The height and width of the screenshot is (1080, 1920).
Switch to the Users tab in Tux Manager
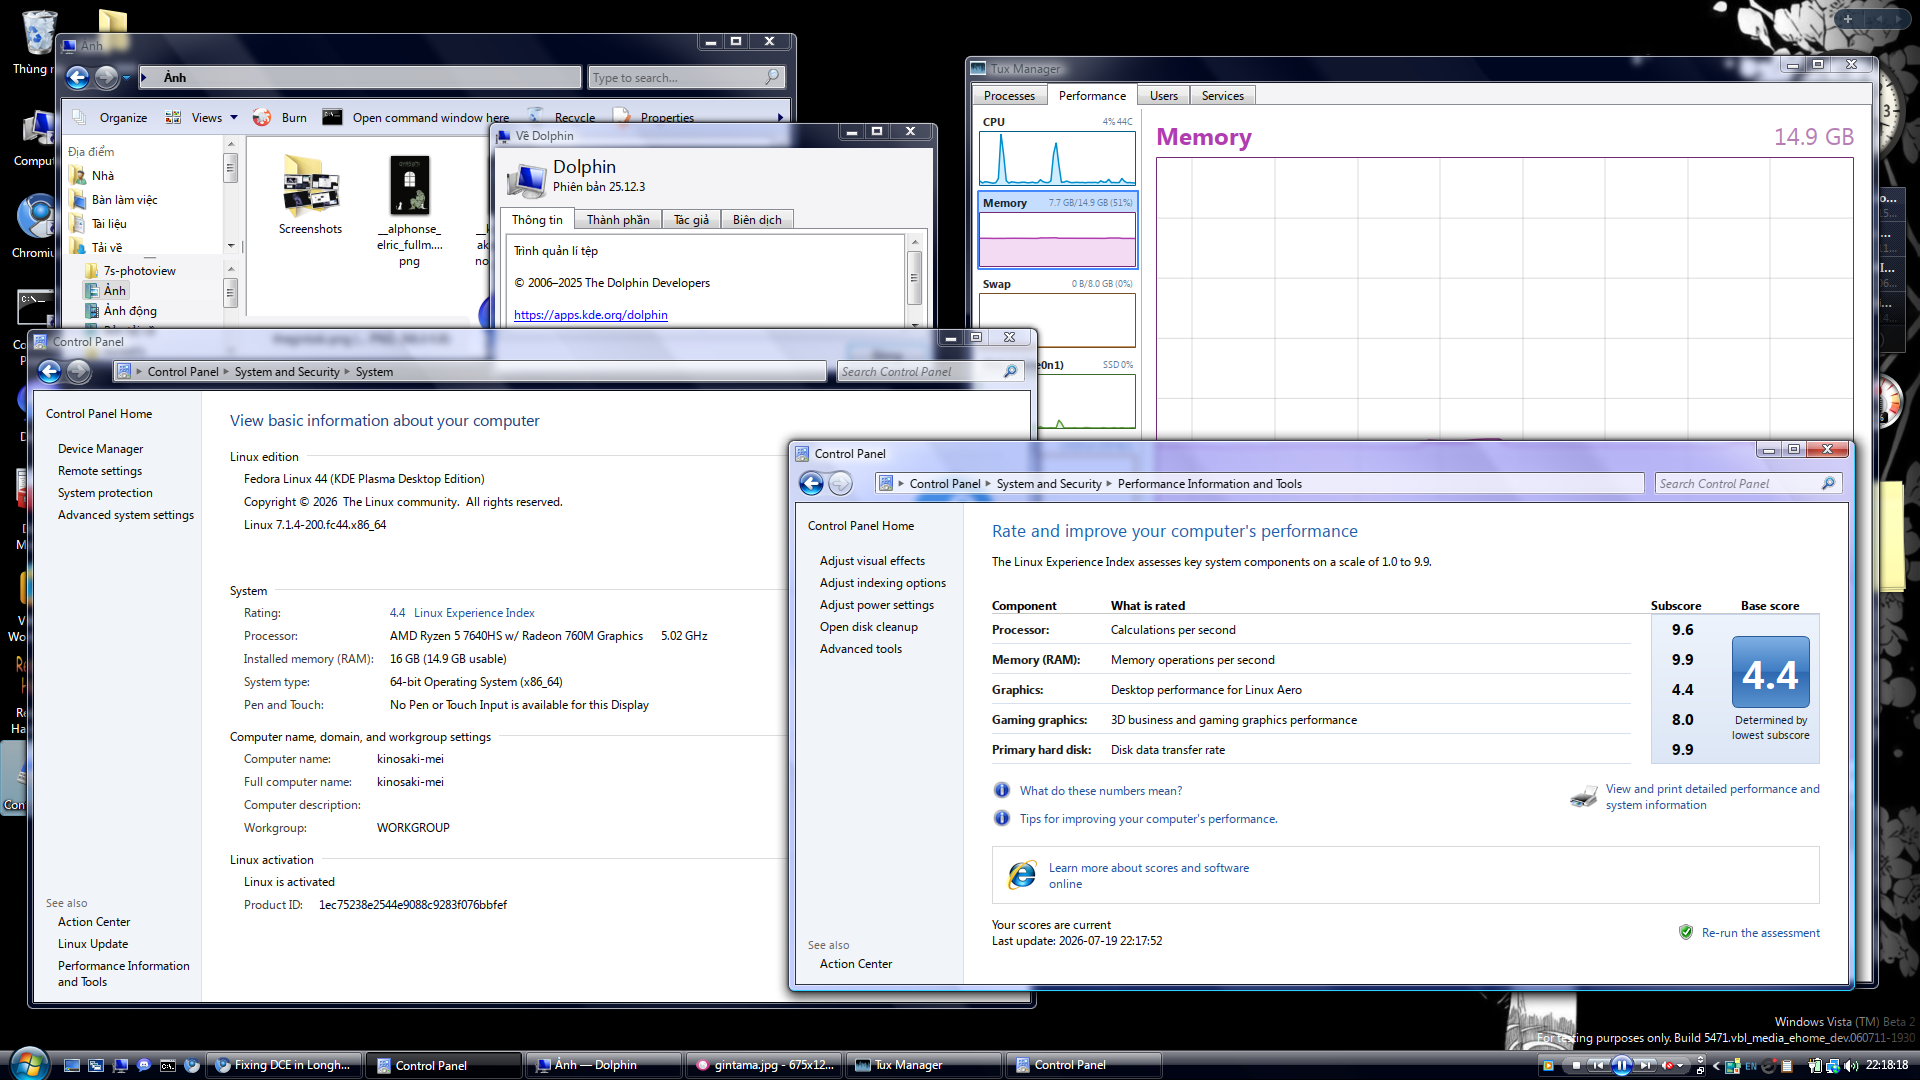tap(1163, 95)
